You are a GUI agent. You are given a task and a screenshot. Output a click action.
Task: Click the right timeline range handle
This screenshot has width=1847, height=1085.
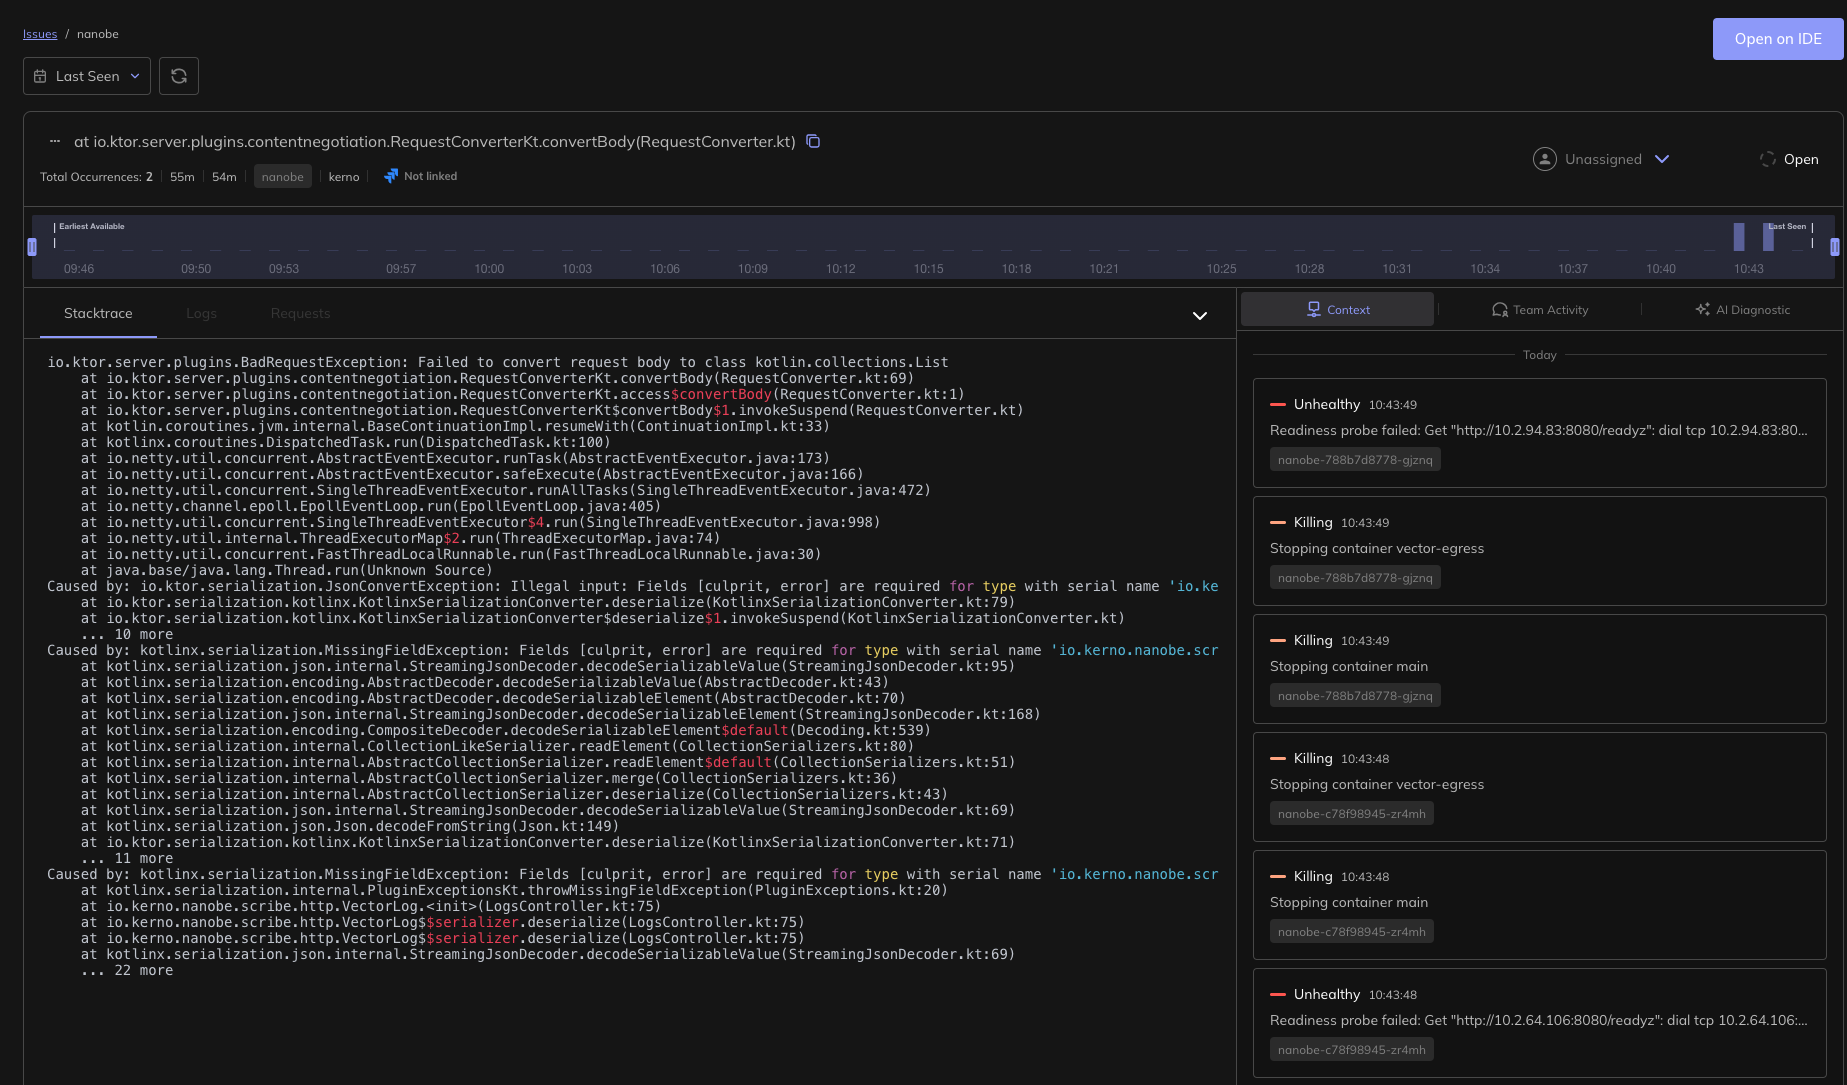tap(1834, 247)
